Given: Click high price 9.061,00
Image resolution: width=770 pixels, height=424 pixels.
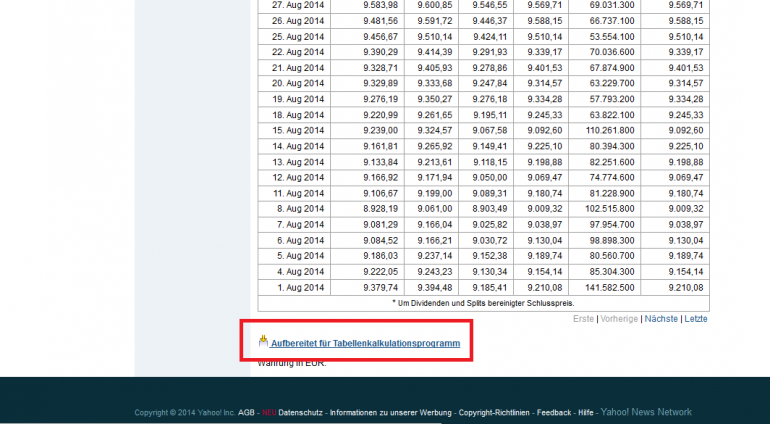Looking at the screenshot, I should click(x=435, y=209).
